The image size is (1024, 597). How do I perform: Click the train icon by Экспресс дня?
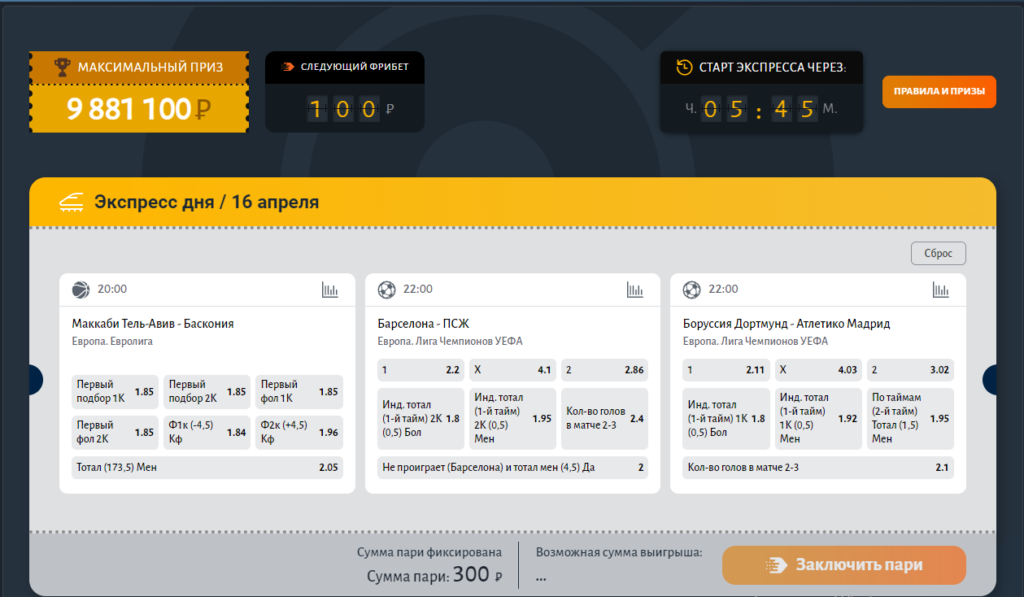coord(71,202)
